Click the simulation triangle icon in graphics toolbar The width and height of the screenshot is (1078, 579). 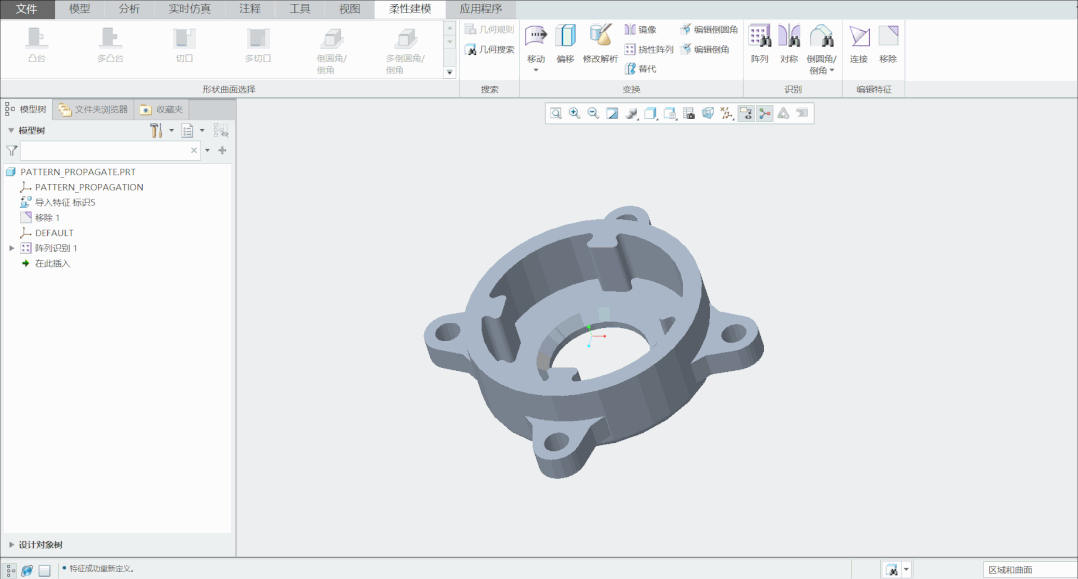click(x=783, y=113)
